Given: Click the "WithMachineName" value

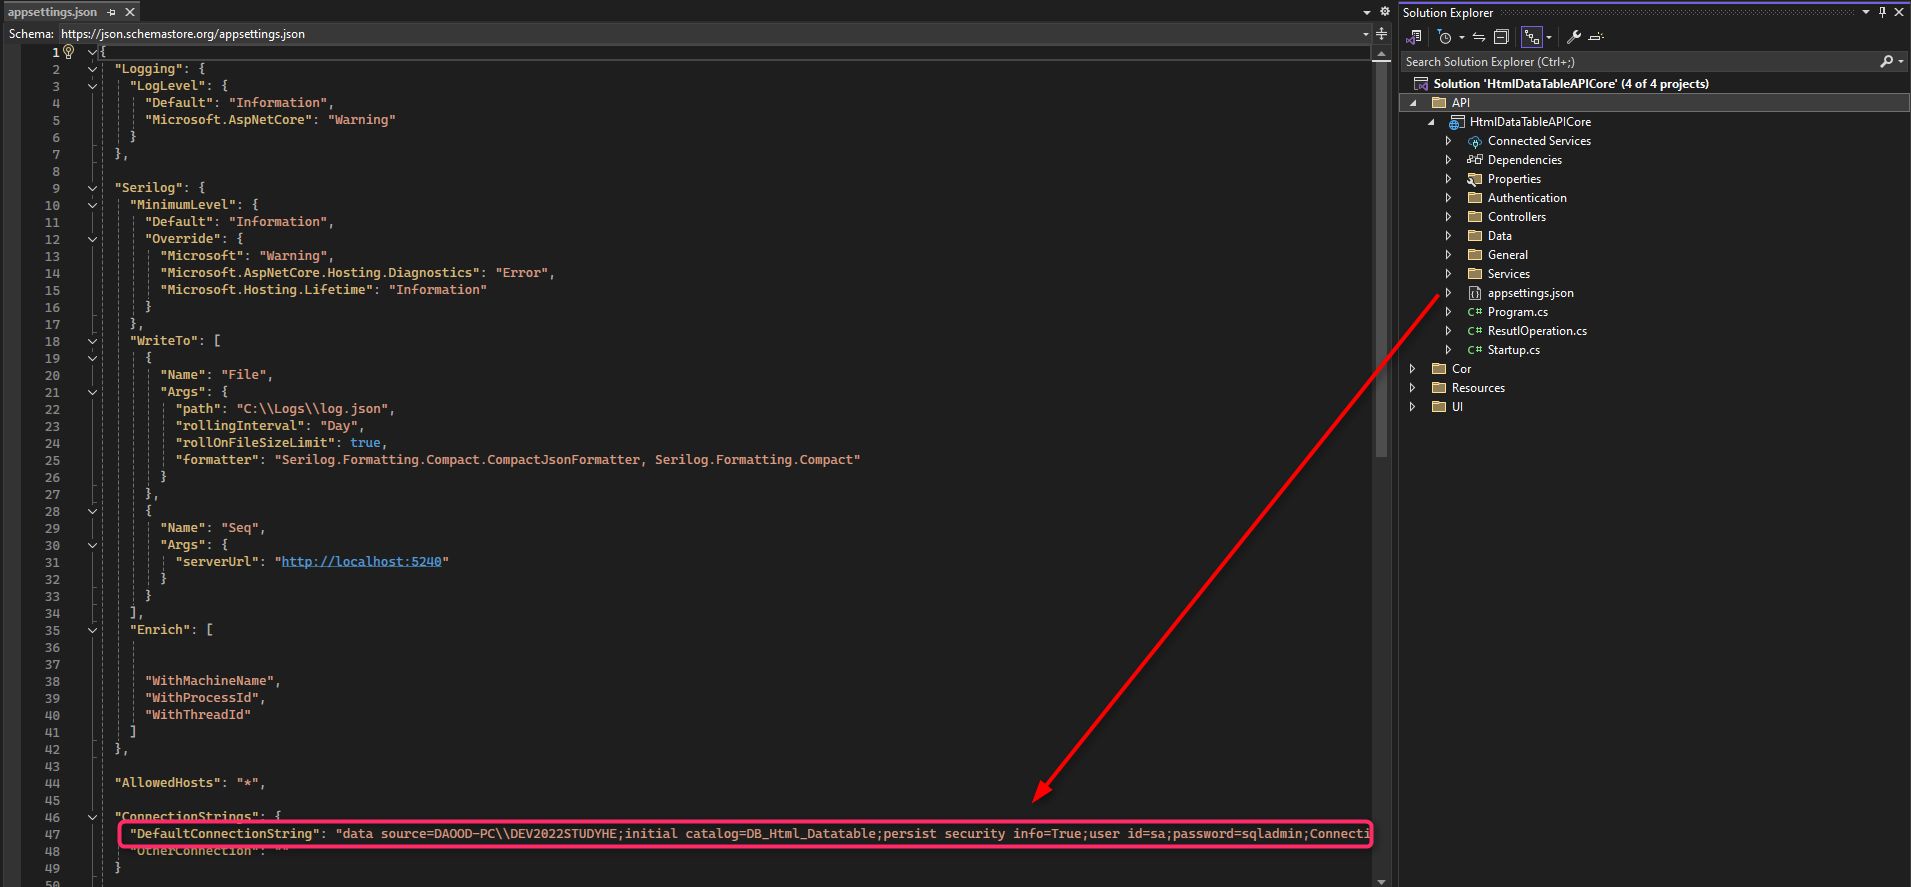Looking at the screenshot, I should point(210,681).
